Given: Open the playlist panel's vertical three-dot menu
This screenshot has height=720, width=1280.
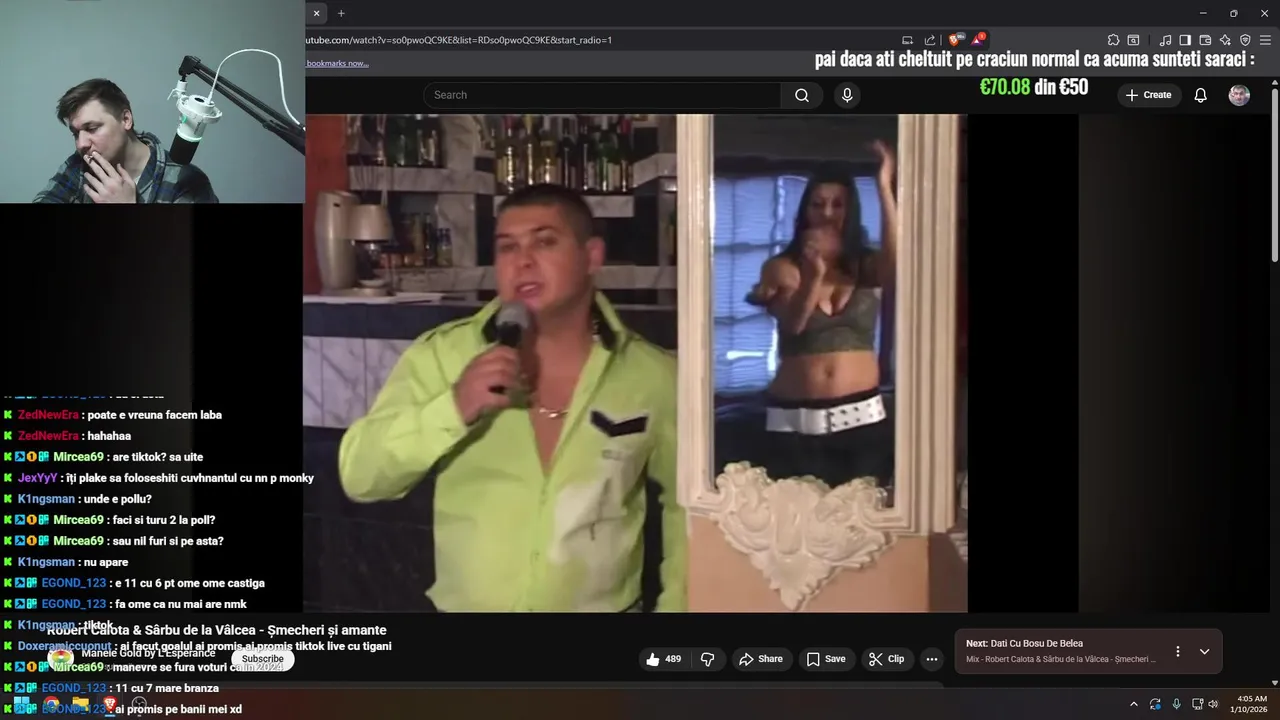Looking at the screenshot, I should pos(1177,651).
